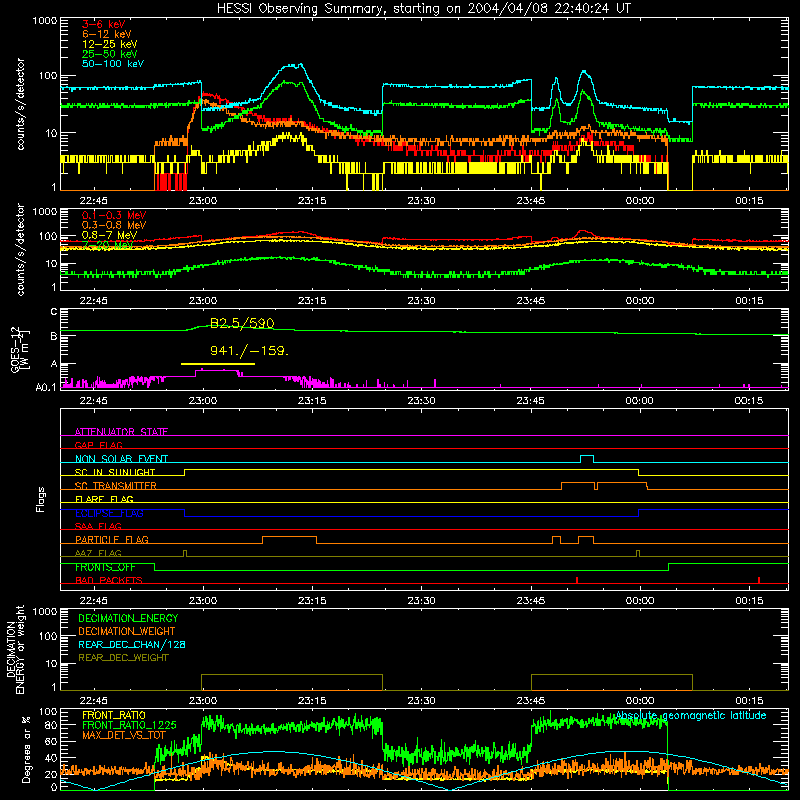Select the SC_IN_SUNLIGHT flag label

coord(115,472)
